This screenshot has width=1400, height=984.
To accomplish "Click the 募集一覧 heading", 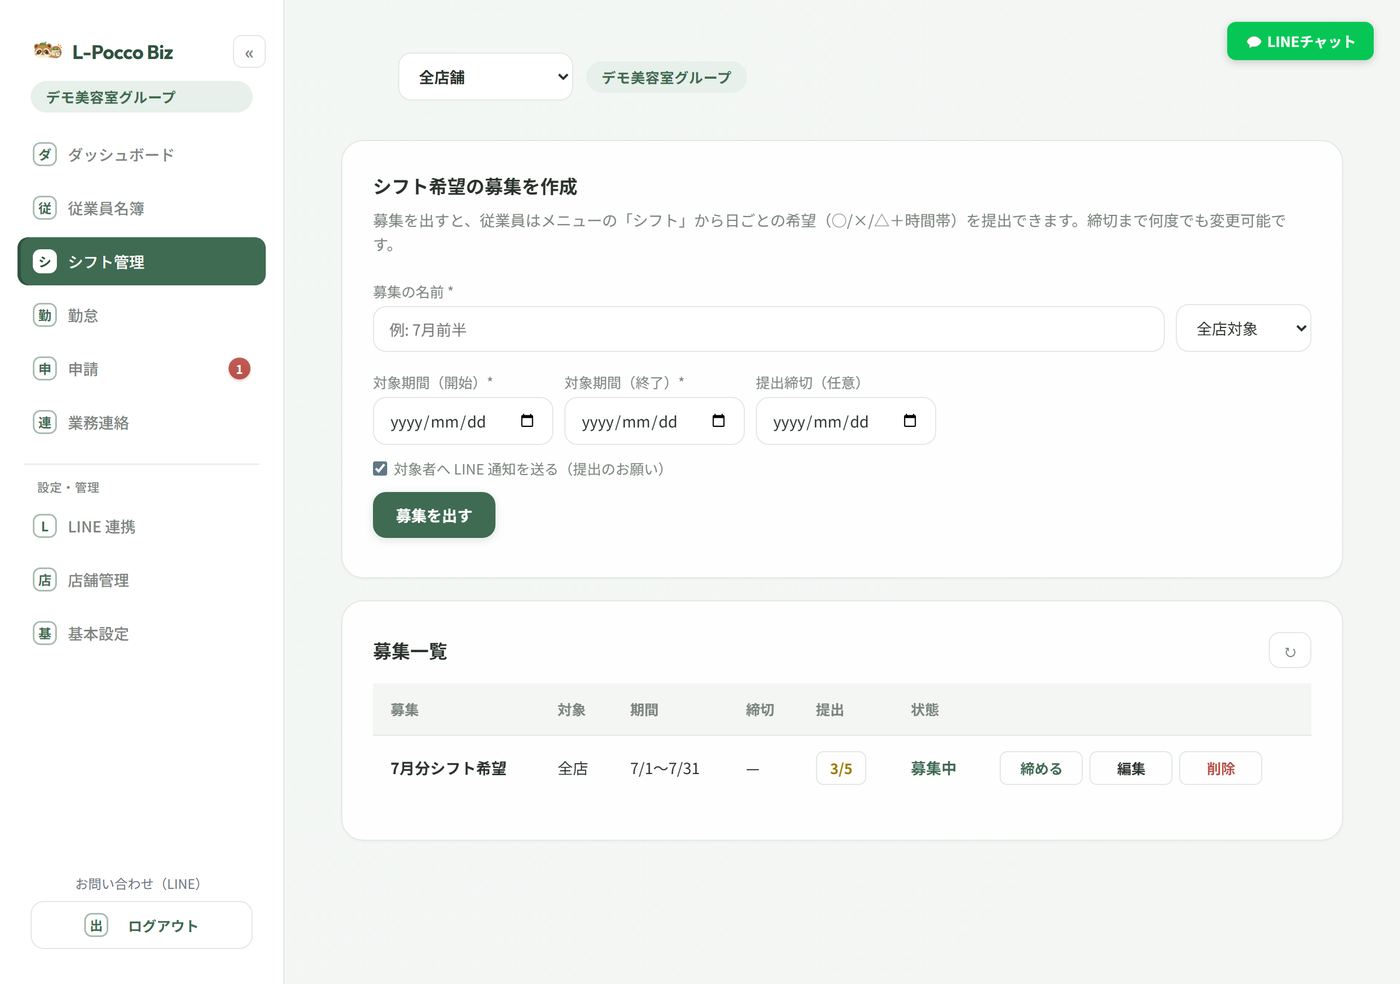I will [x=410, y=651].
